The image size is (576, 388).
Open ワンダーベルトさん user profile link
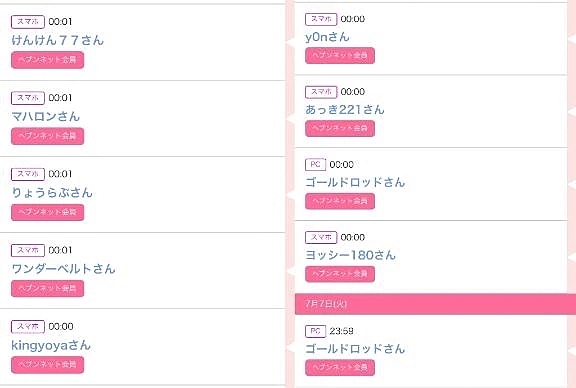click(x=63, y=269)
